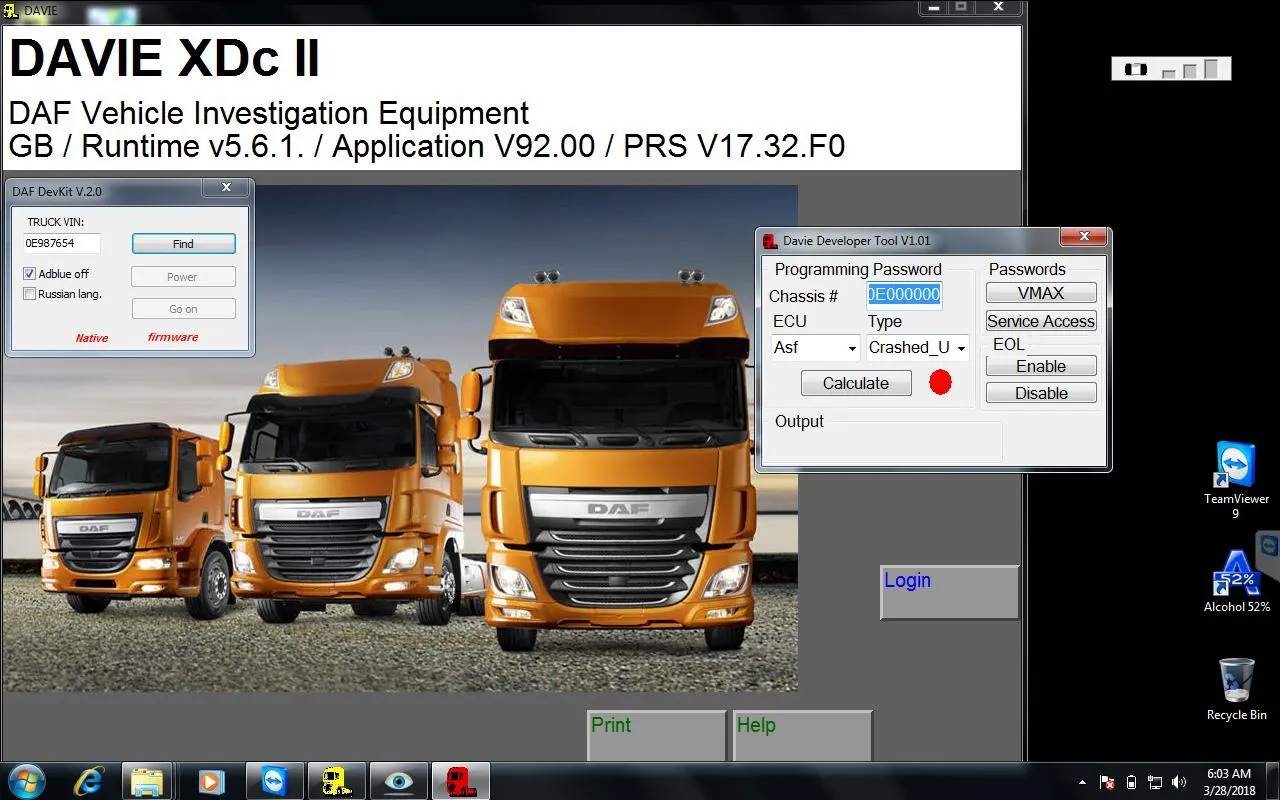Click the red status indicator circle

940,382
